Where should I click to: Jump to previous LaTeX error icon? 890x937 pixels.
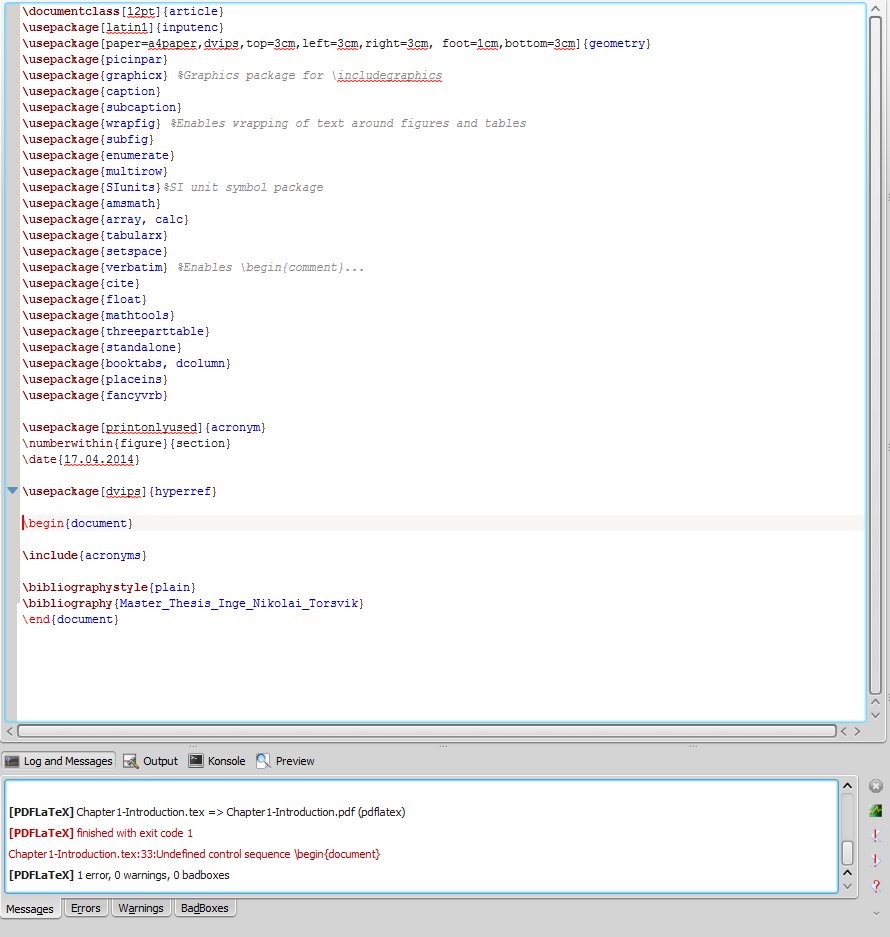point(876,835)
